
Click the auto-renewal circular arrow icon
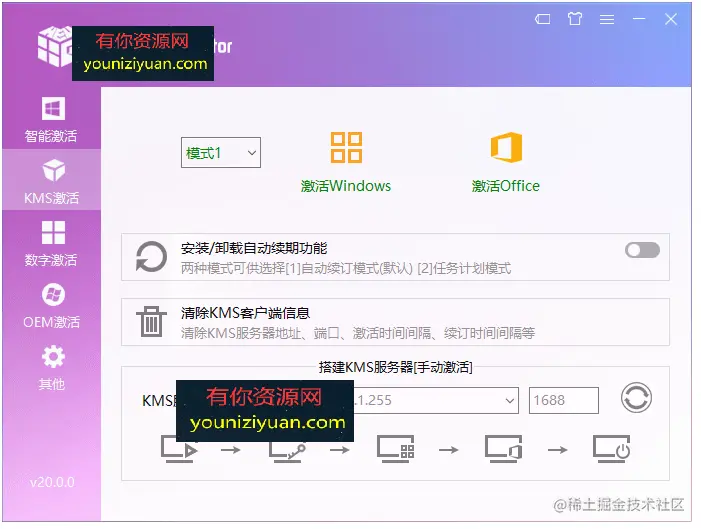pyautogui.click(x=151, y=257)
